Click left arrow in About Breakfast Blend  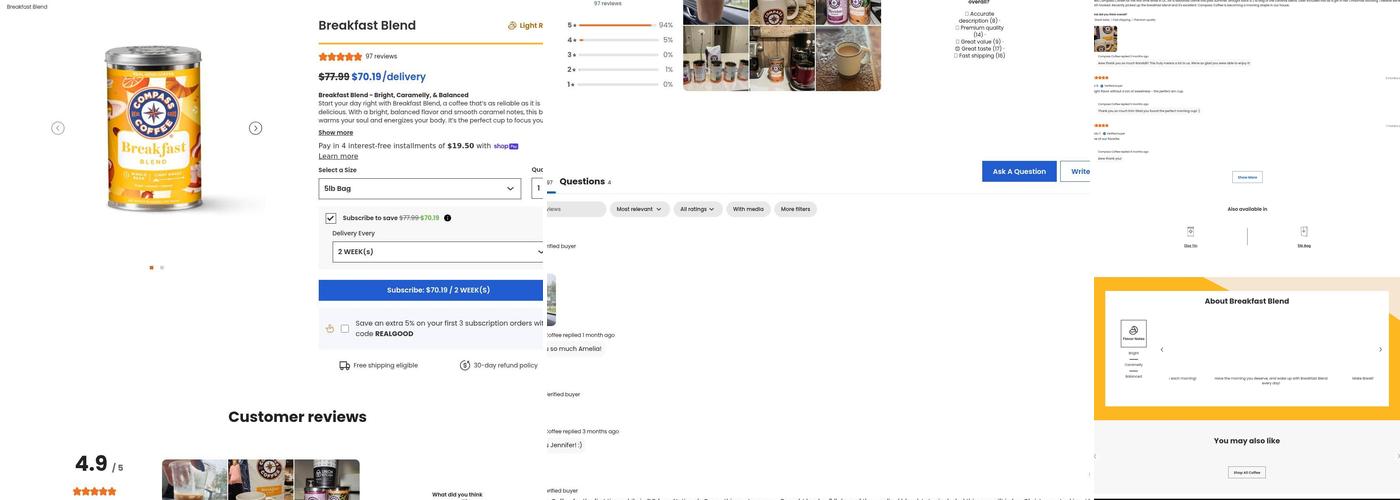coord(1162,350)
